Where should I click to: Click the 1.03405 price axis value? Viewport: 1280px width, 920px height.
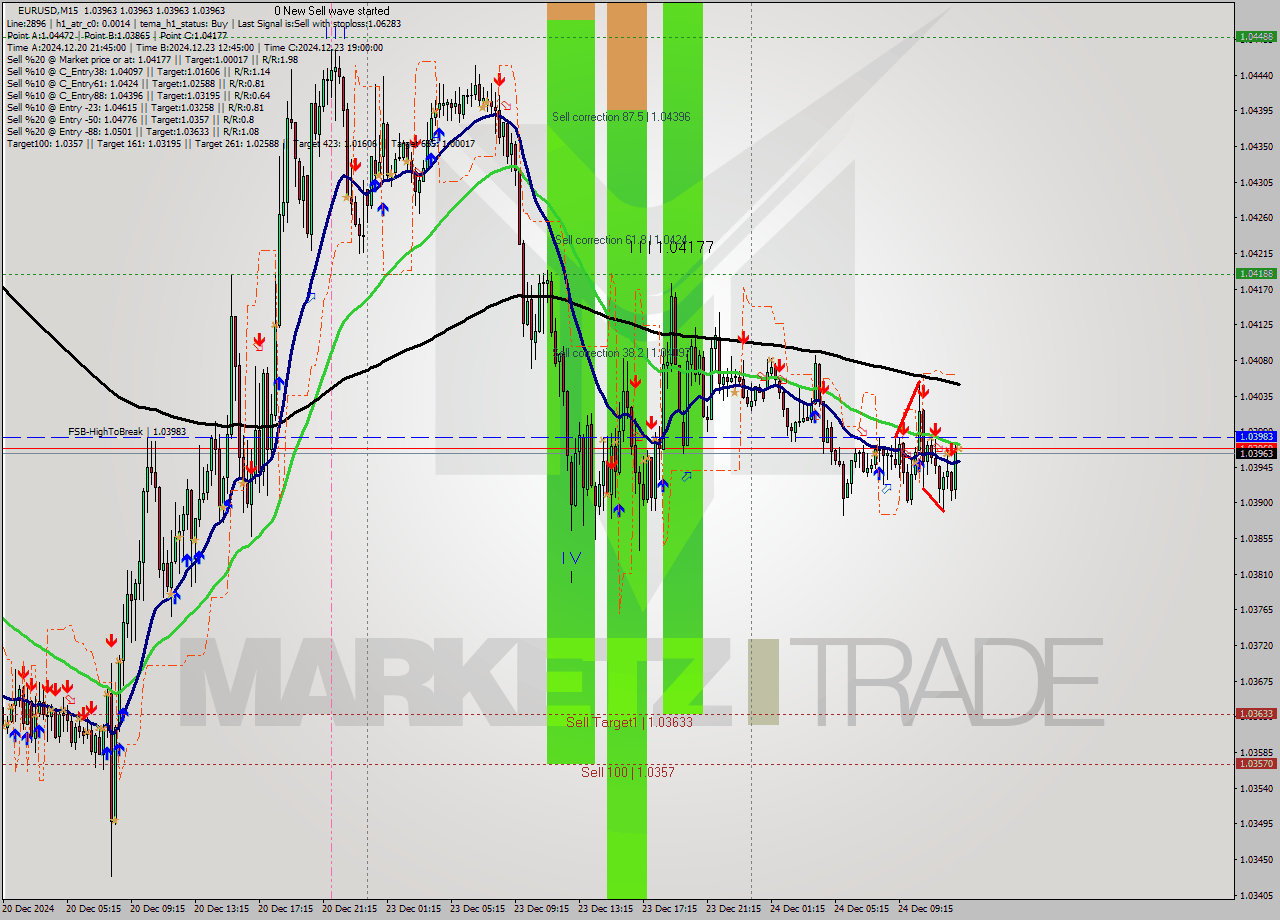tap(1256, 895)
